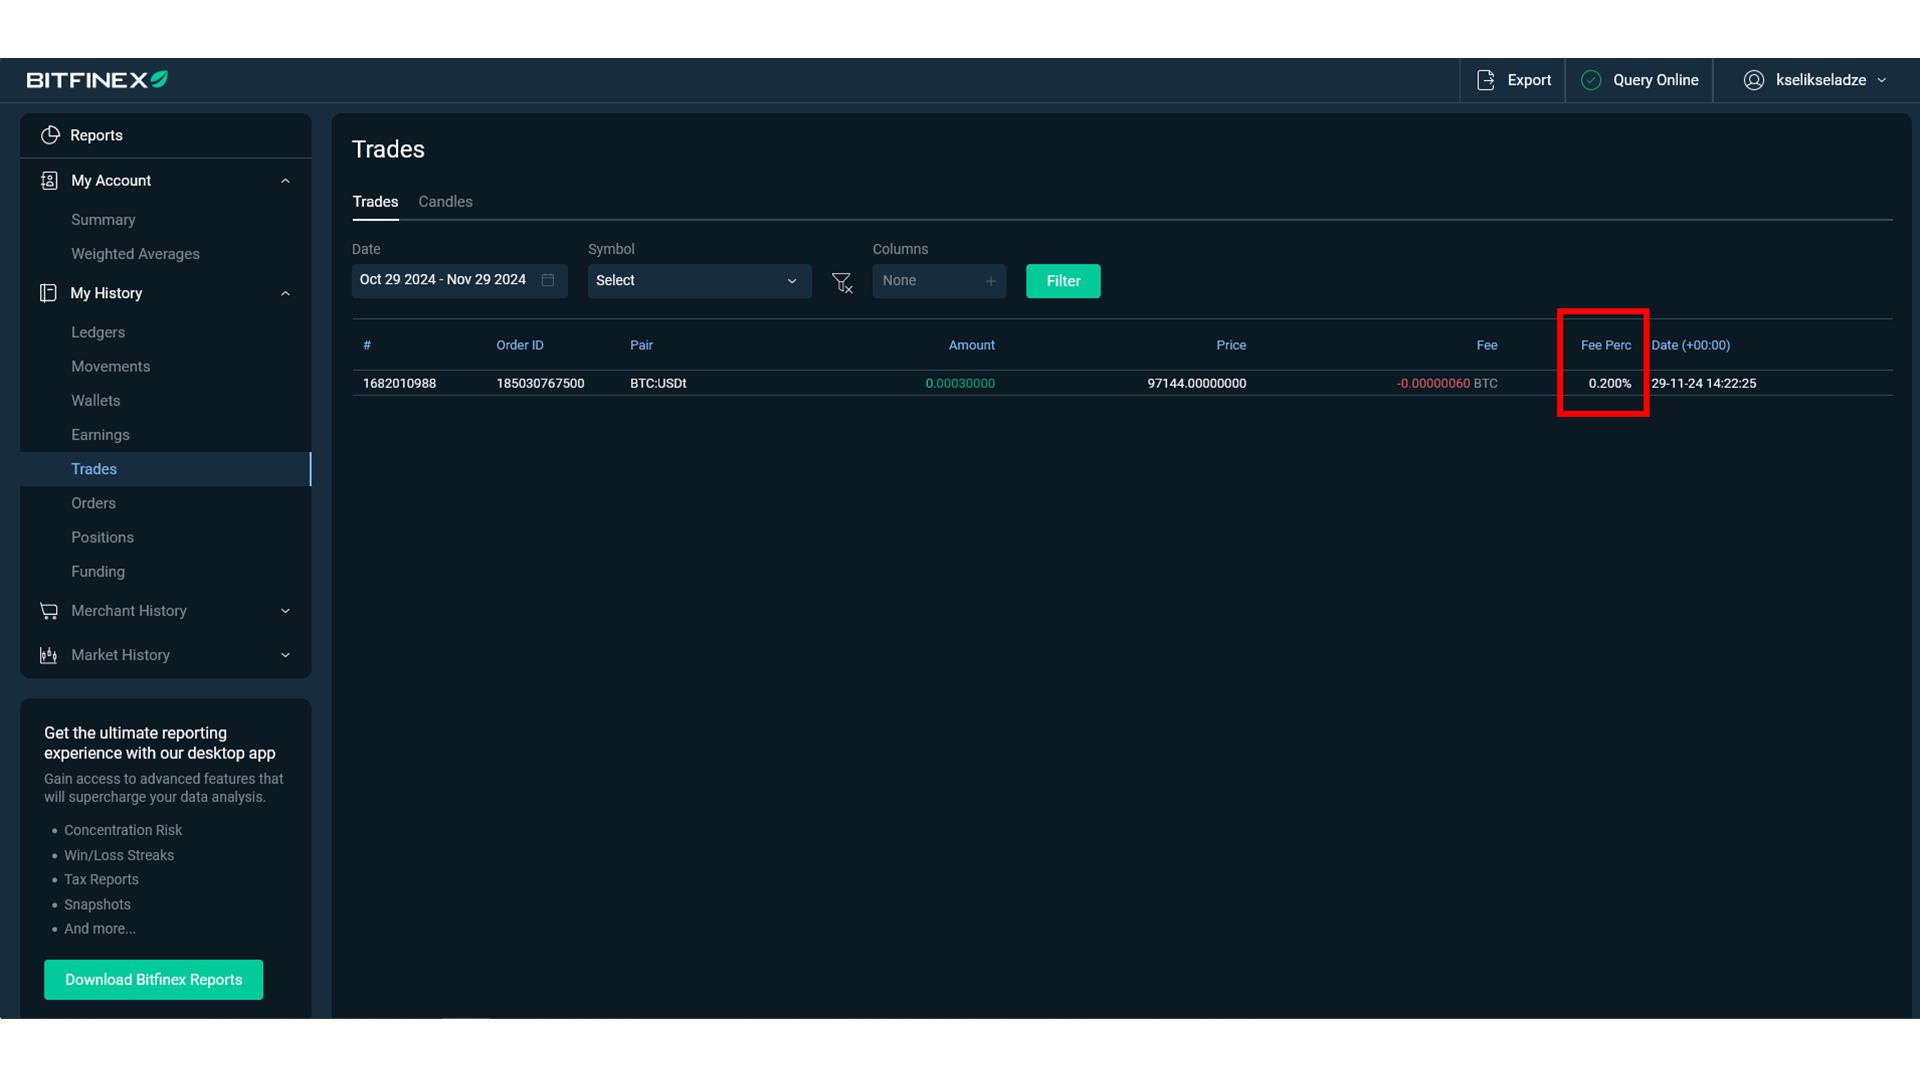This screenshot has height=1080, width=1920.
Task: Collapse the My Account section
Action: tap(285, 181)
